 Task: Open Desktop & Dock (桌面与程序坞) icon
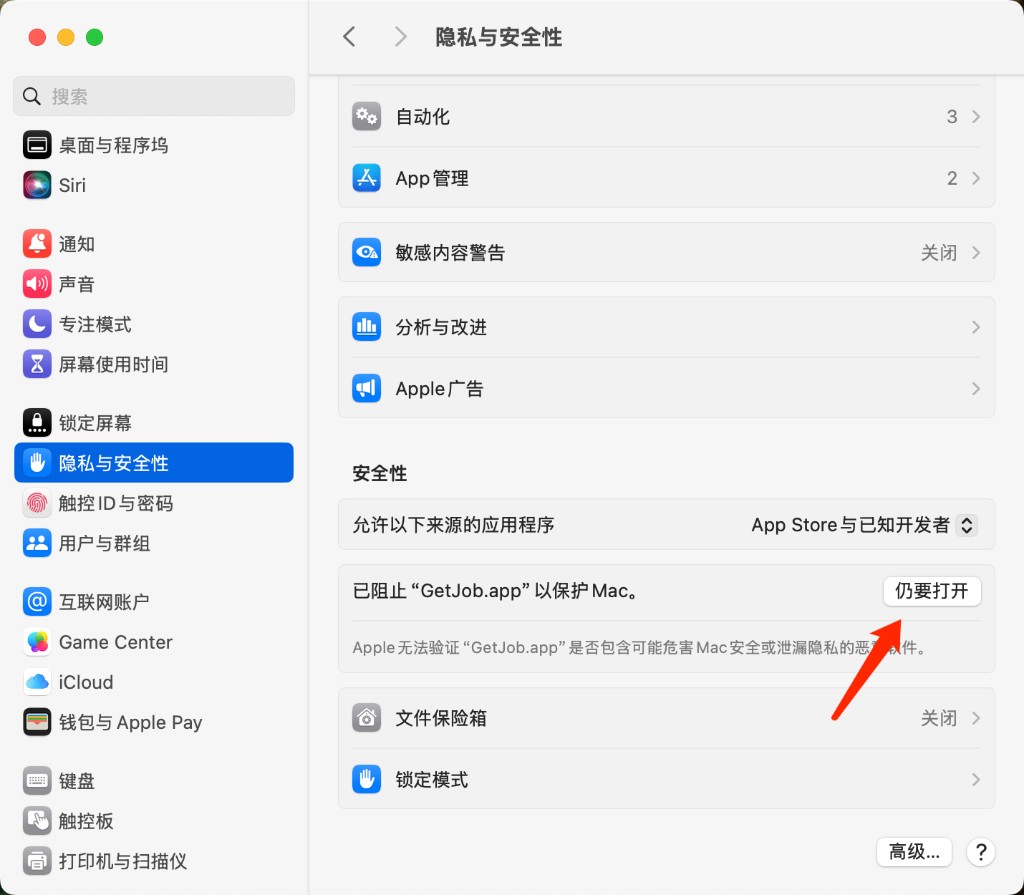point(37,145)
